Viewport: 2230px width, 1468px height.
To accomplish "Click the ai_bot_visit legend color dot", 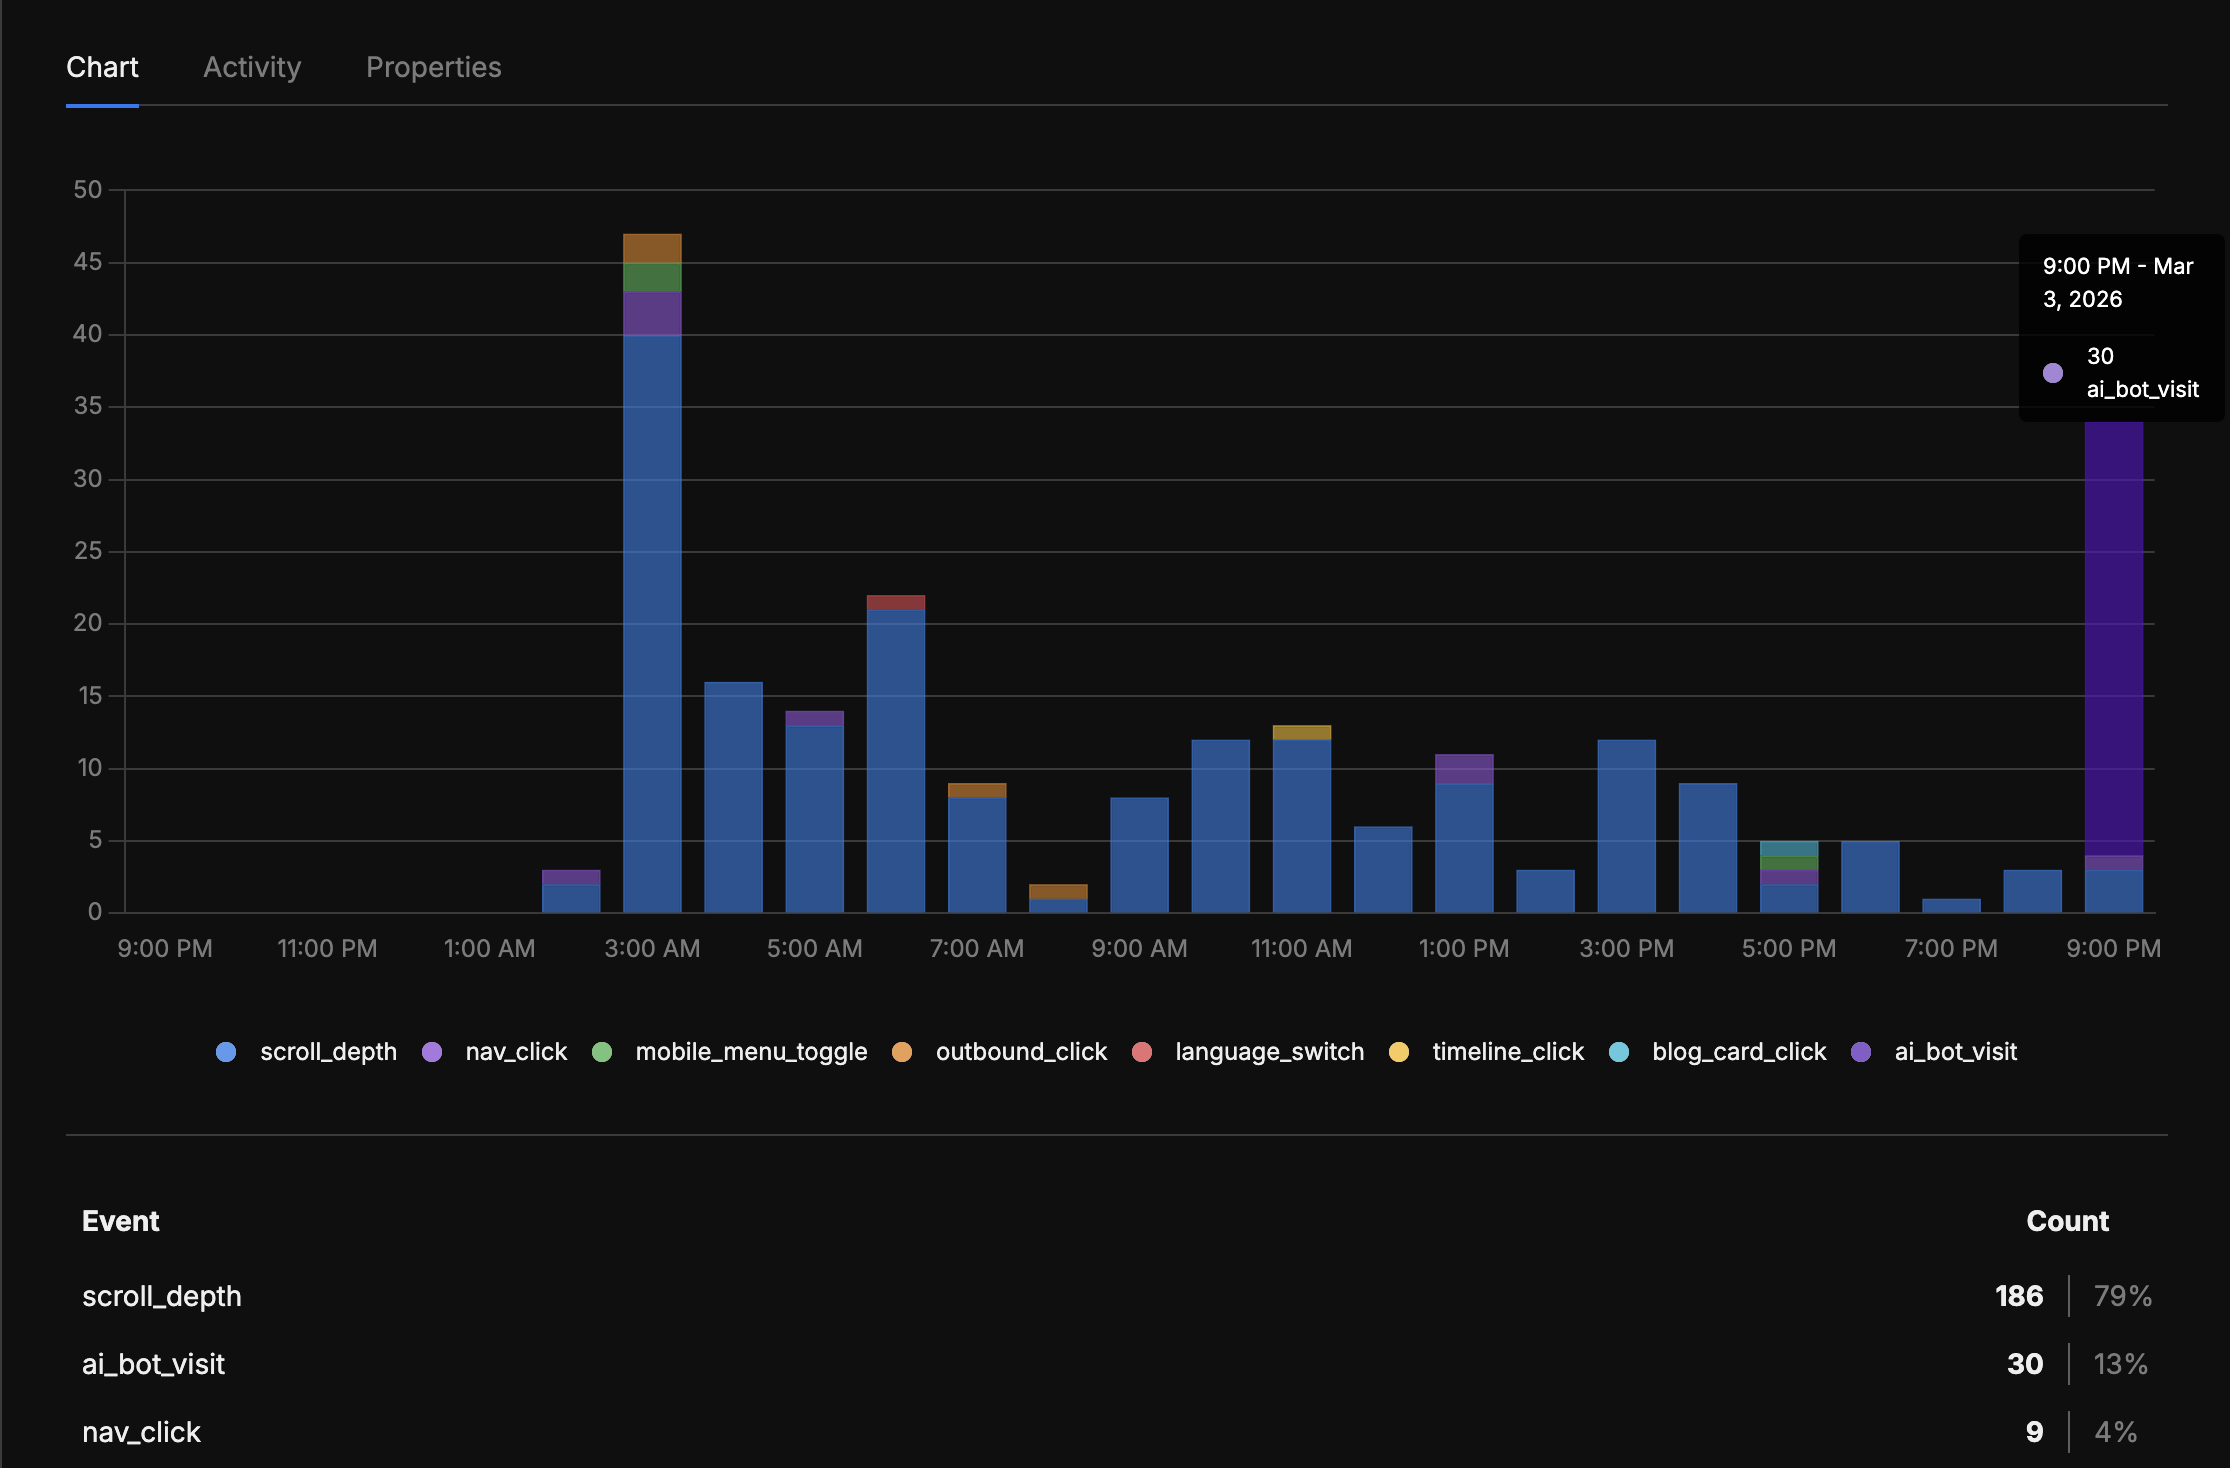I will point(1862,1052).
